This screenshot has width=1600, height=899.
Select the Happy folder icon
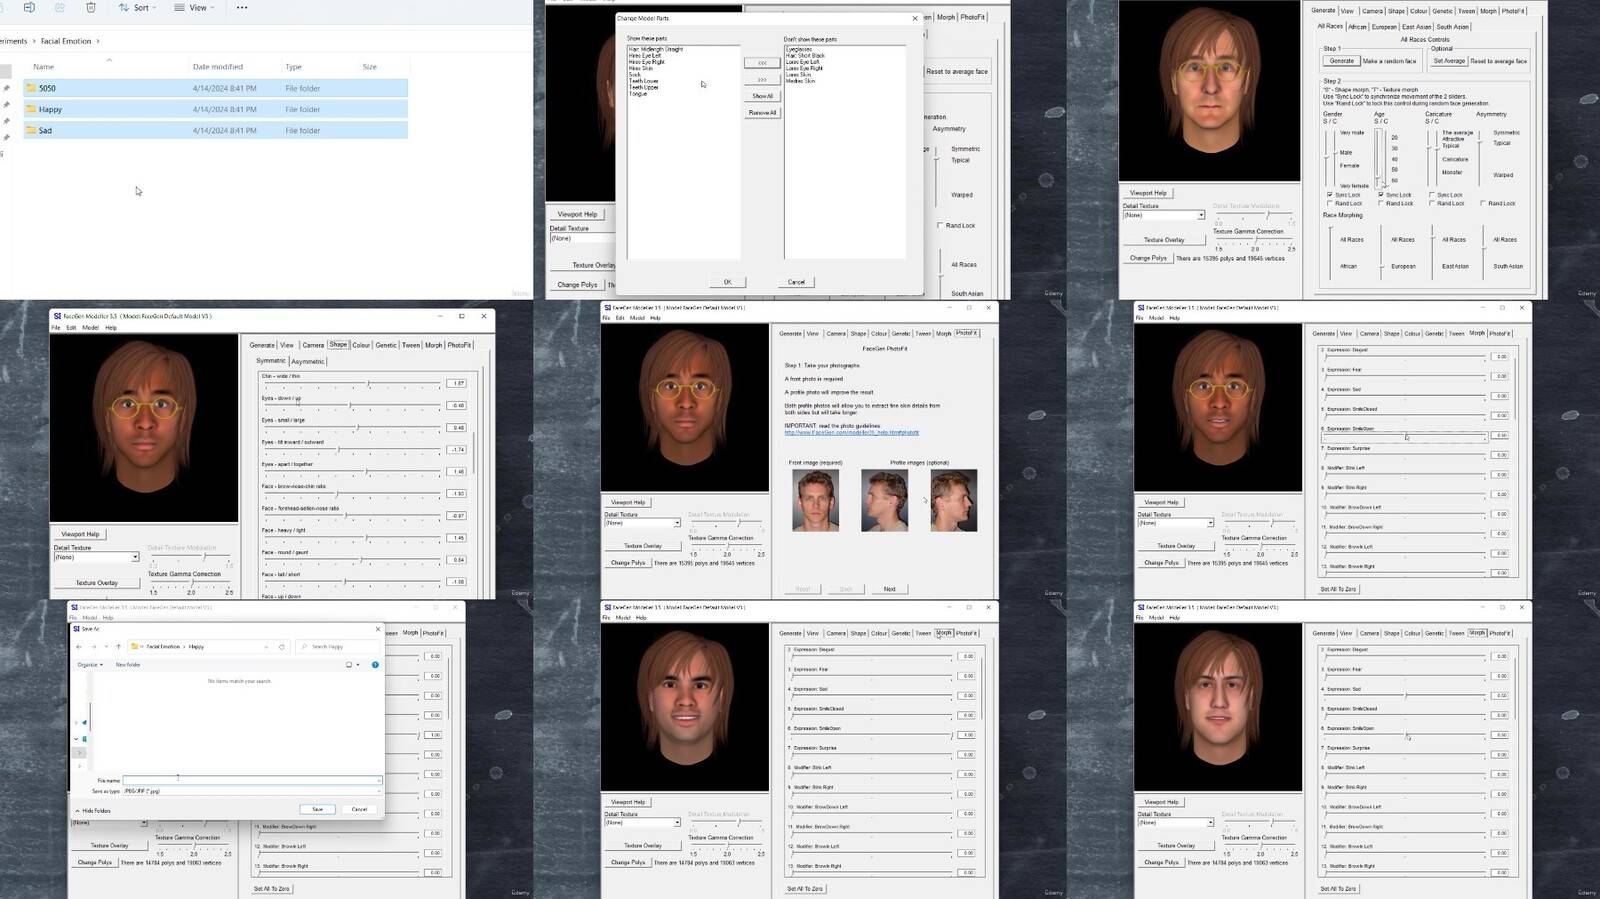point(31,110)
